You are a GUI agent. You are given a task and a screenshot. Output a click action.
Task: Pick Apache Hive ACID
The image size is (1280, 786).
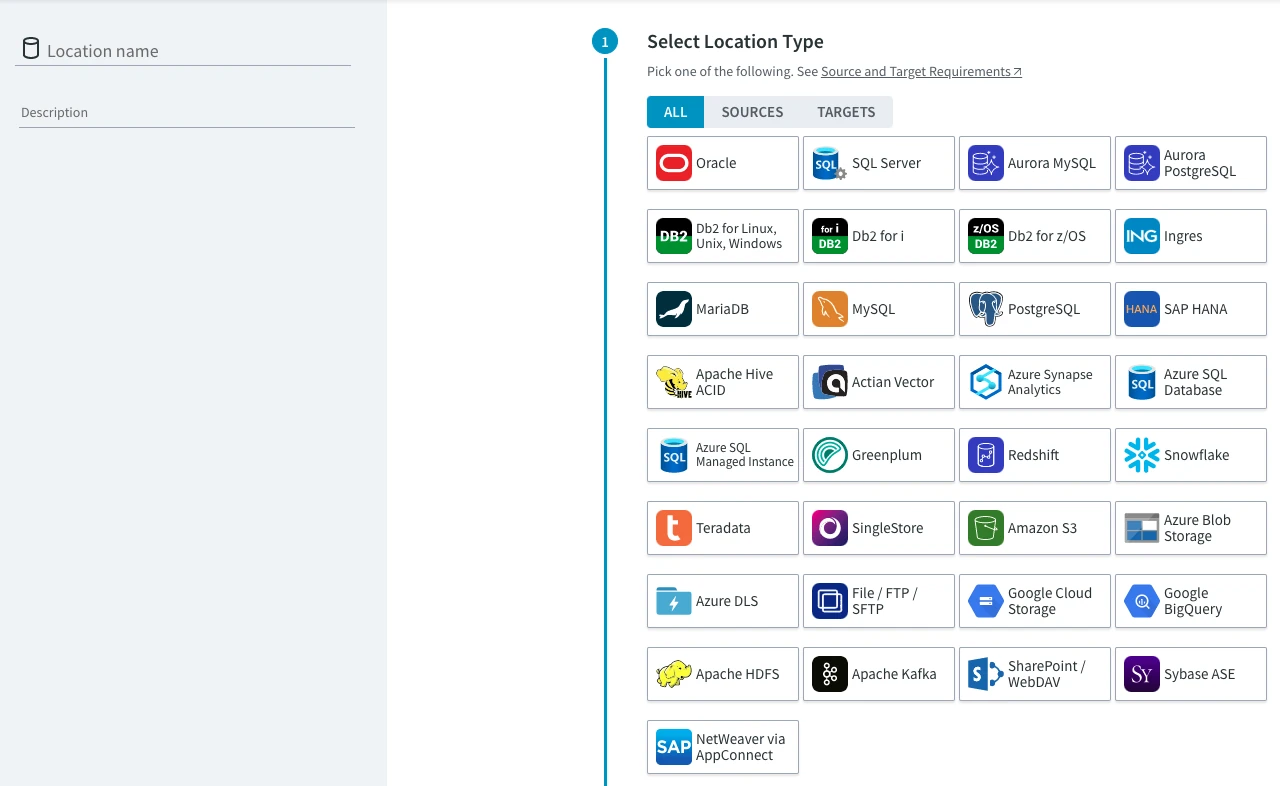(722, 382)
